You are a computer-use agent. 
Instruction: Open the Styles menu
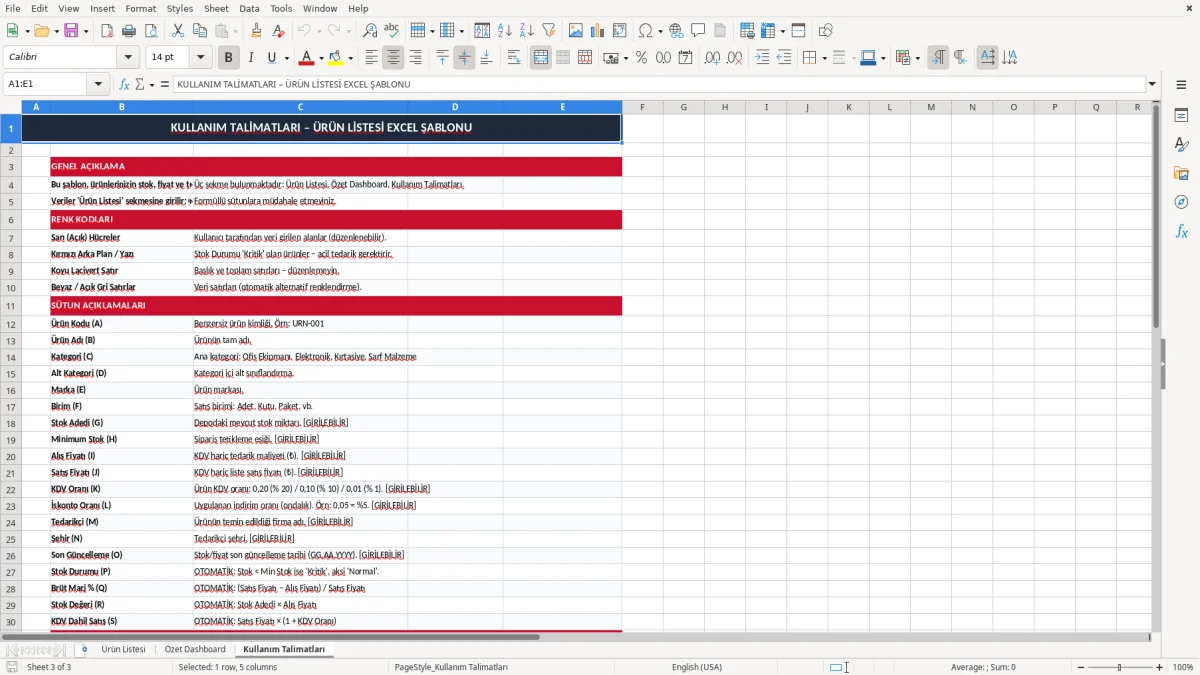(x=180, y=8)
